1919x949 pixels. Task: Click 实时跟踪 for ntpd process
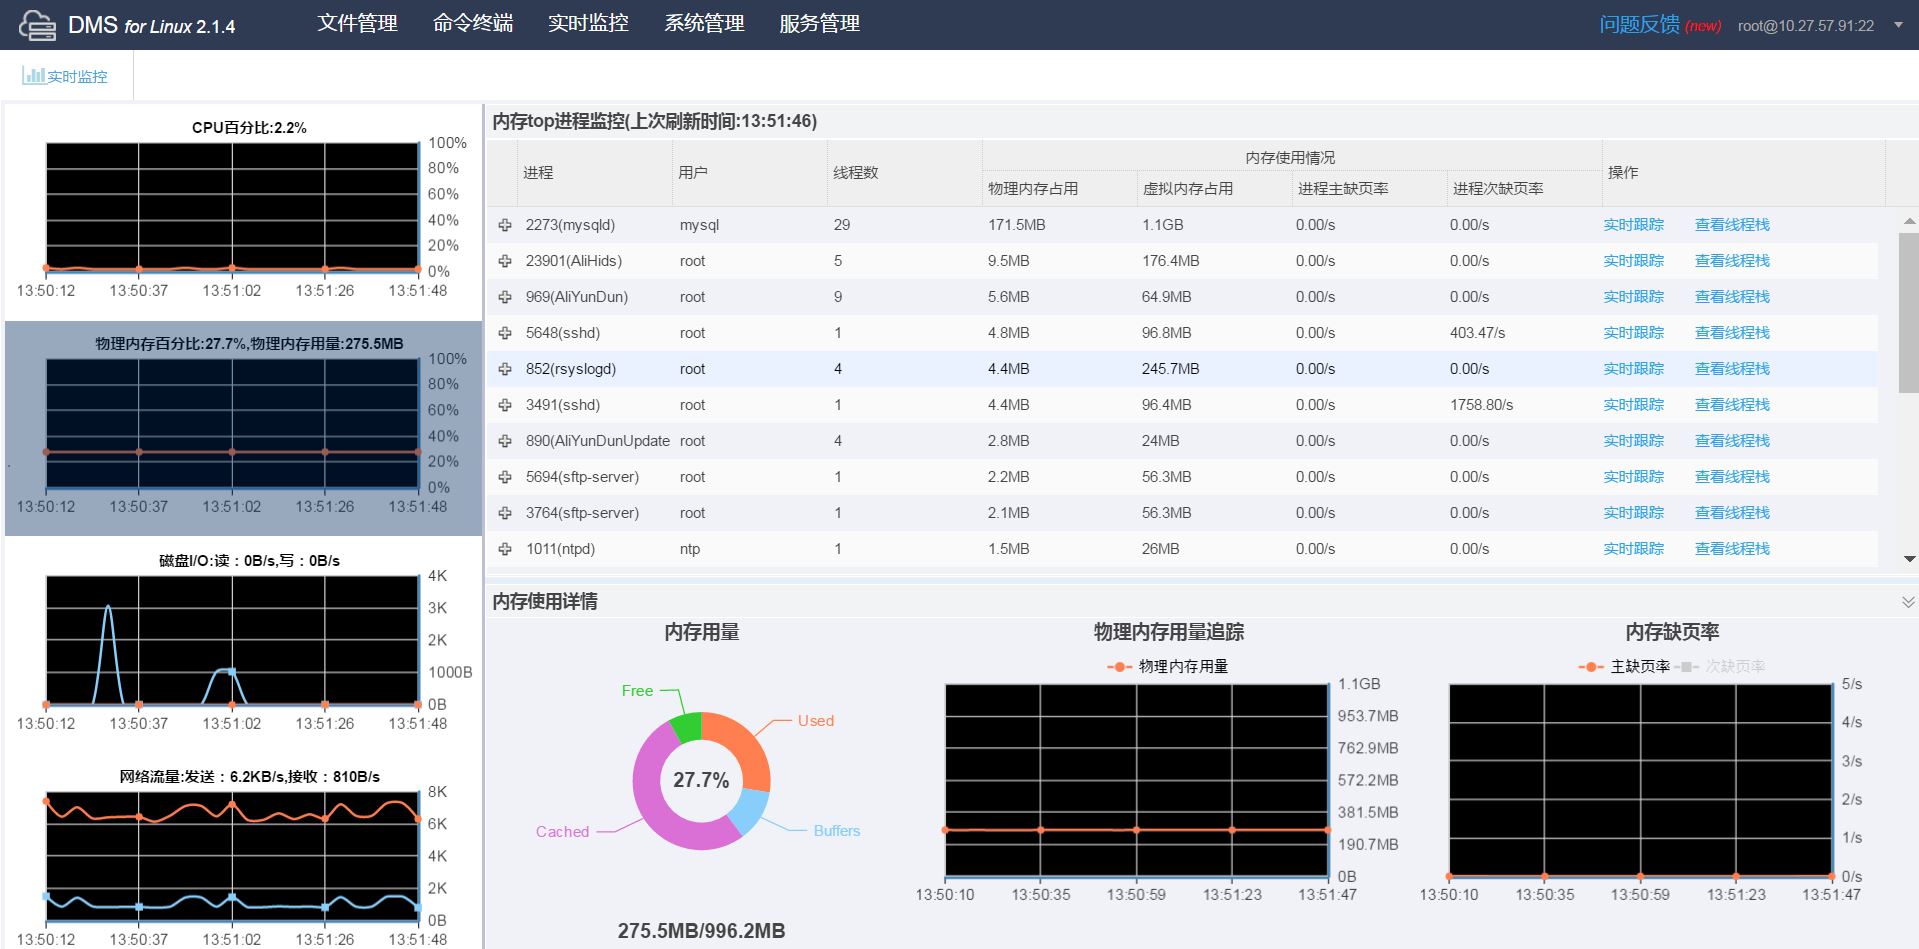pos(1633,549)
